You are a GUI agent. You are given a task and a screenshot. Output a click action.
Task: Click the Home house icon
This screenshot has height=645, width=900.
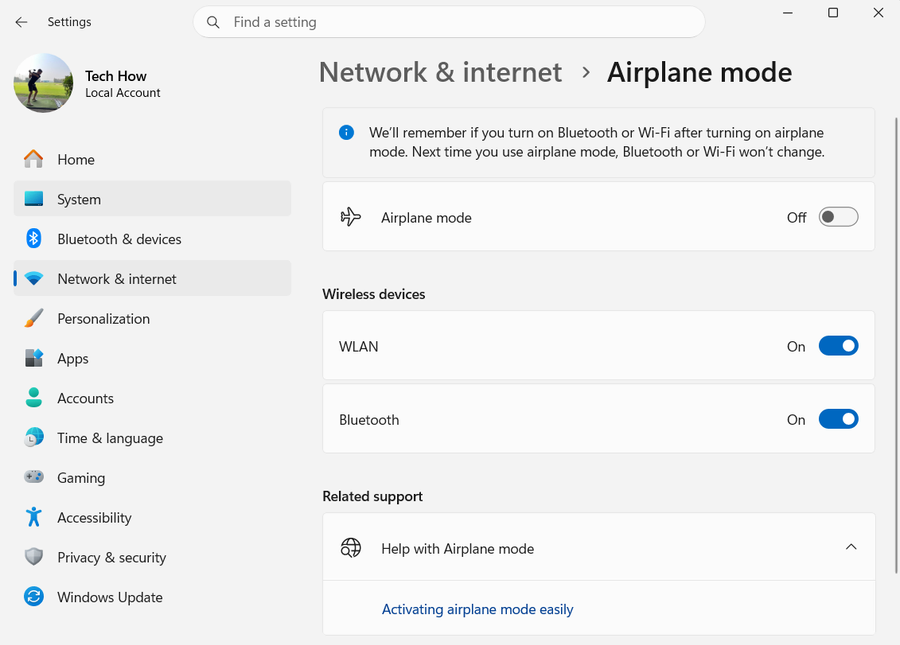click(33, 159)
